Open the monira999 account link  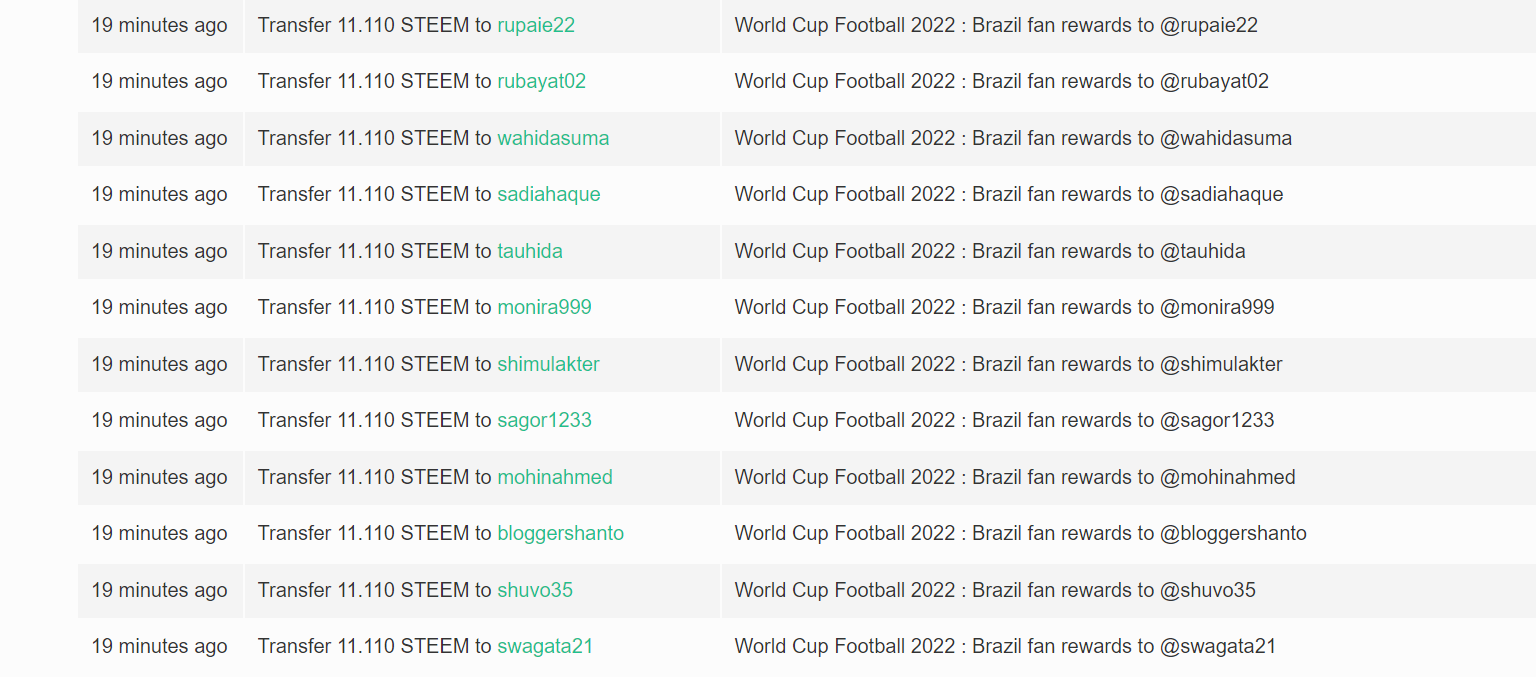pos(544,307)
